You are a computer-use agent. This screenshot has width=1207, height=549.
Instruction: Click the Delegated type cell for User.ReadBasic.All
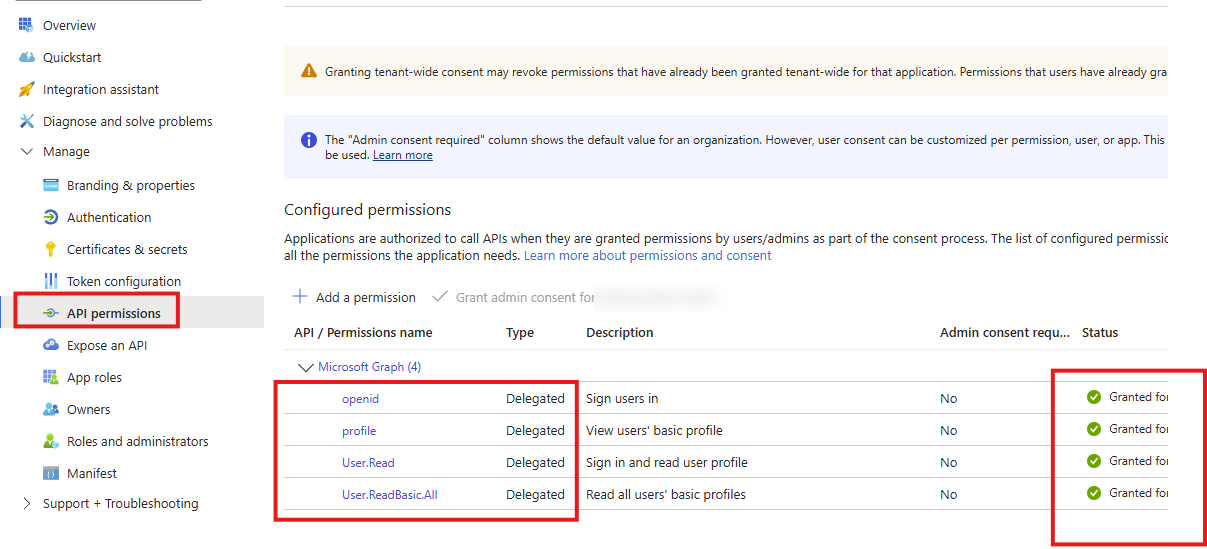(535, 494)
